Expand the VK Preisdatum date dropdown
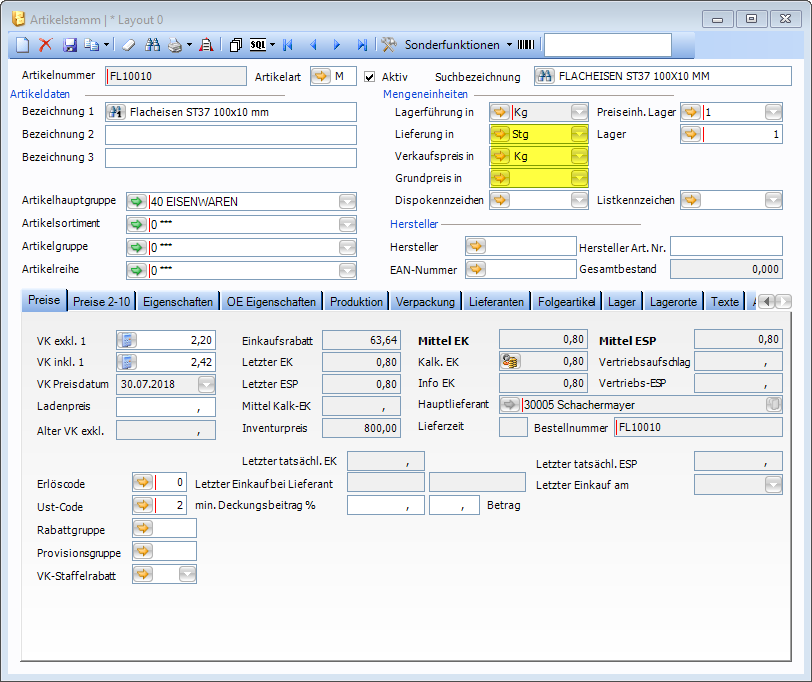The image size is (812, 682). click(x=205, y=384)
